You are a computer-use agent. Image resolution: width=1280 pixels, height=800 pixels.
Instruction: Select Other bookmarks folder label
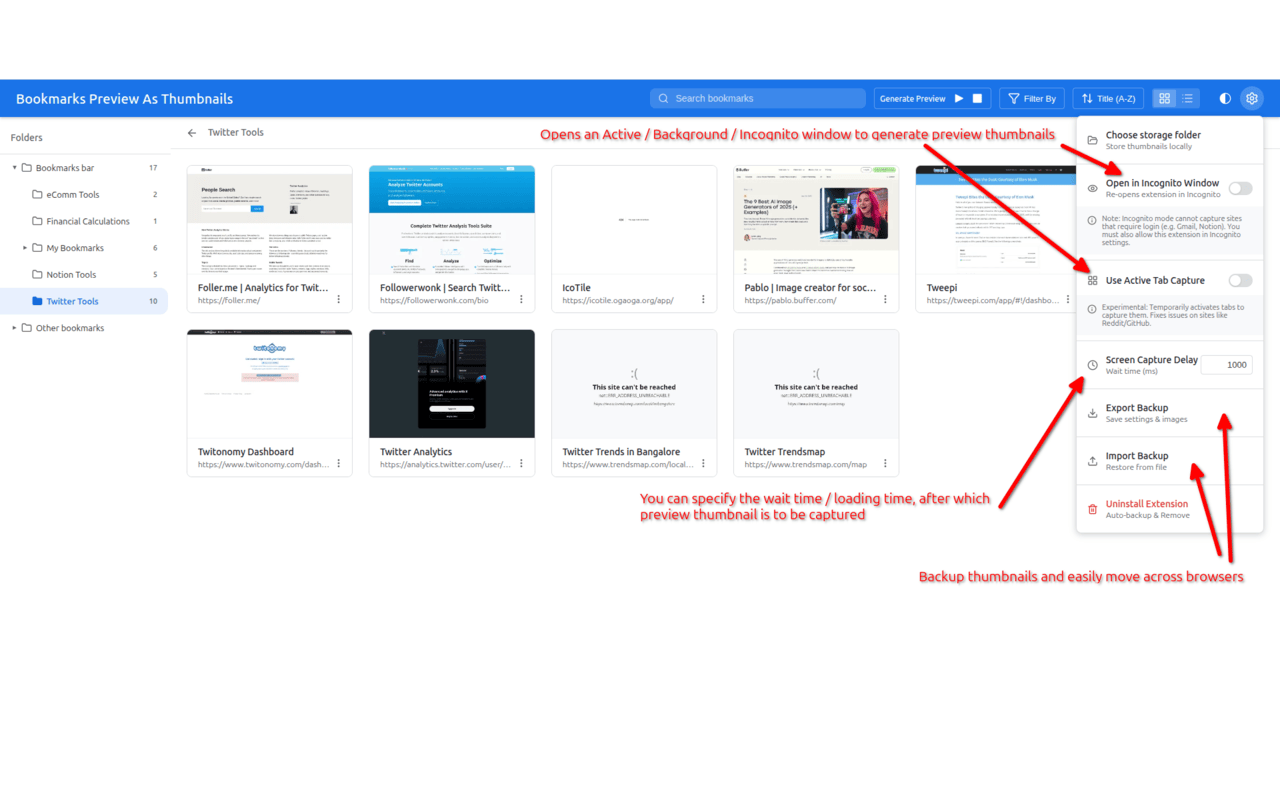(x=70, y=328)
